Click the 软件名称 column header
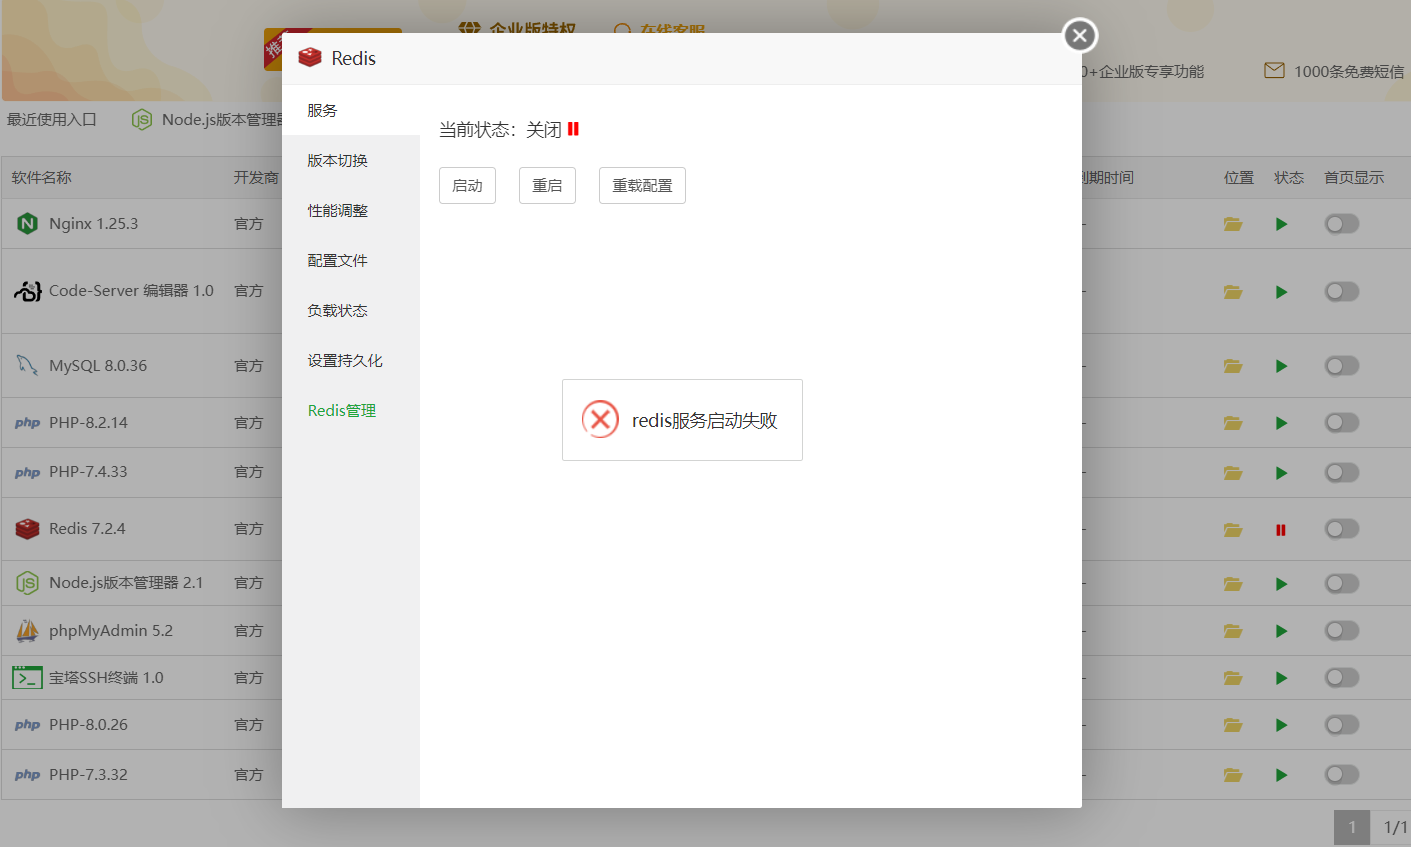Screen dimensions: 1411x847 (42, 177)
